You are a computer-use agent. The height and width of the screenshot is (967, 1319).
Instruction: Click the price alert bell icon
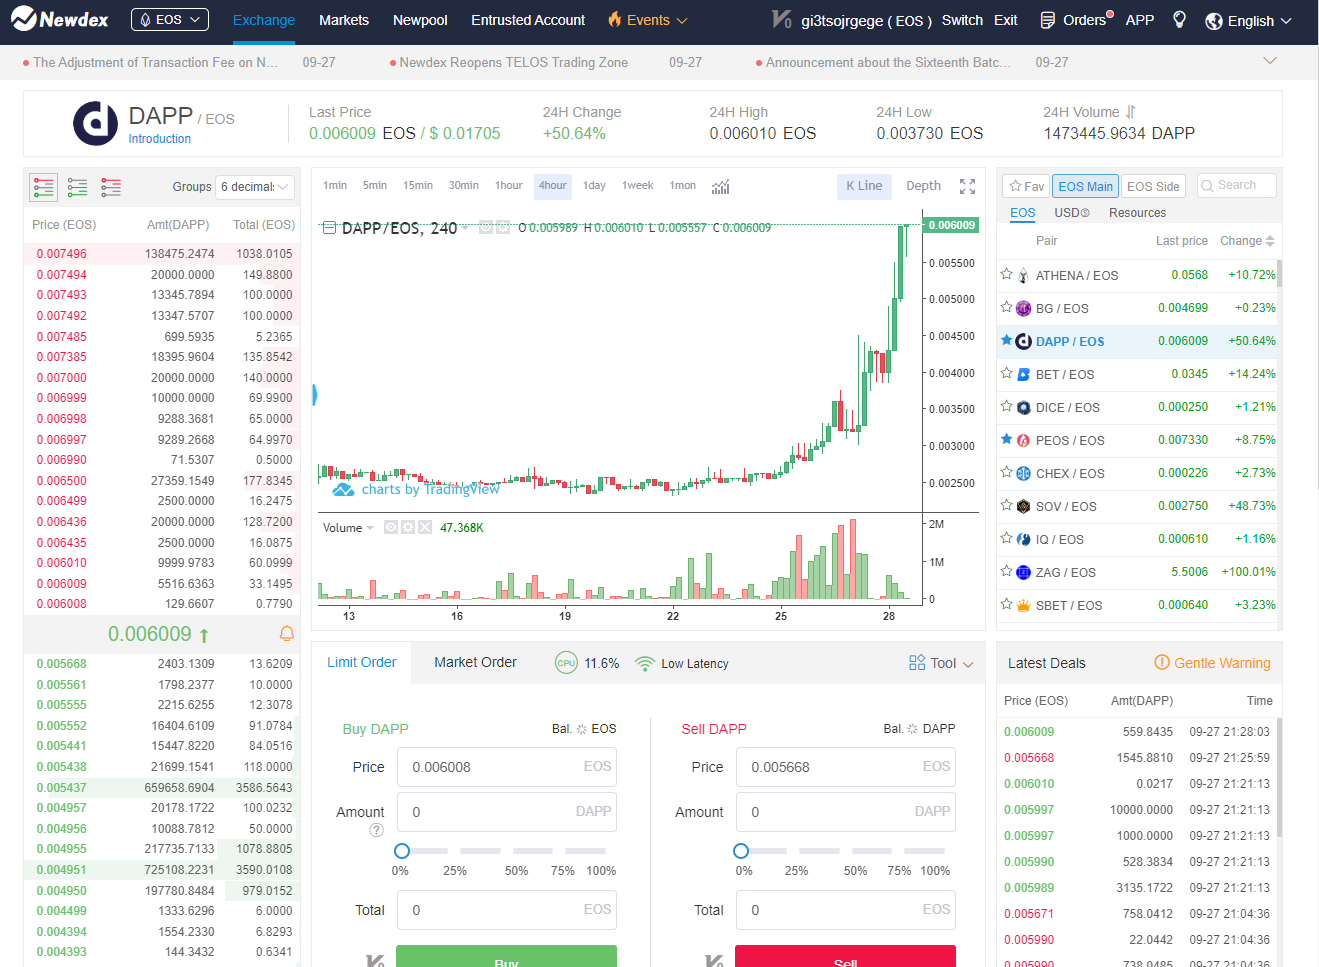(x=286, y=633)
